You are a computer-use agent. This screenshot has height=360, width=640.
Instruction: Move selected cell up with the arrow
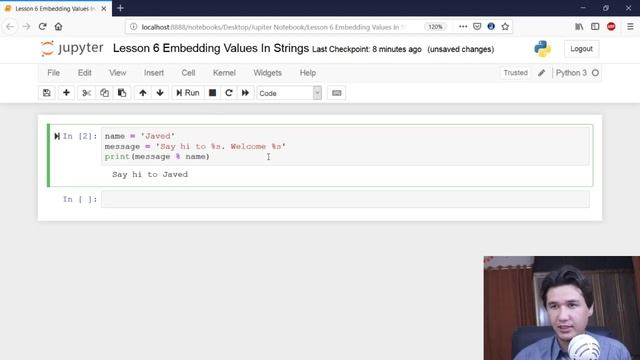coord(143,93)
